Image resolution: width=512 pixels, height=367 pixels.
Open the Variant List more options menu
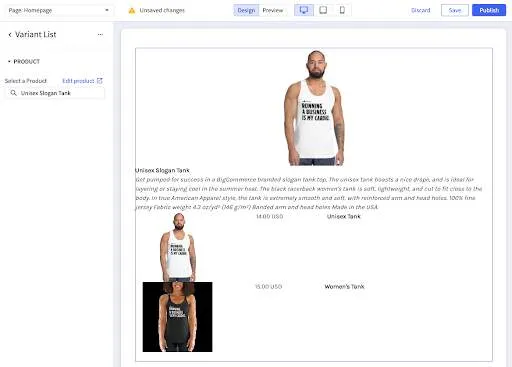pyautogui.click(x=100, y=35)
